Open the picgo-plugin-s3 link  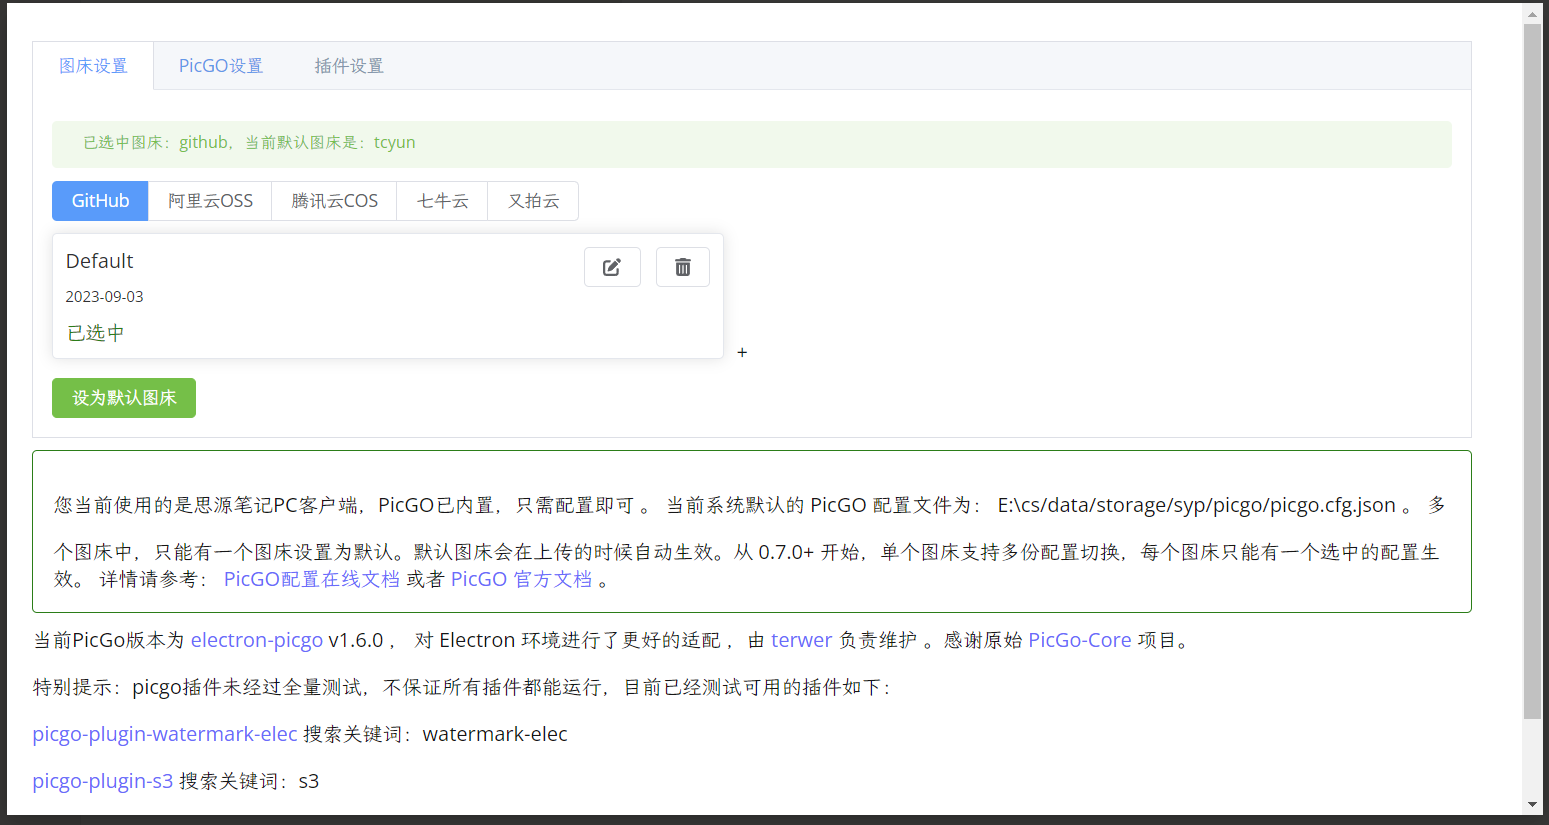click(103, 781)
